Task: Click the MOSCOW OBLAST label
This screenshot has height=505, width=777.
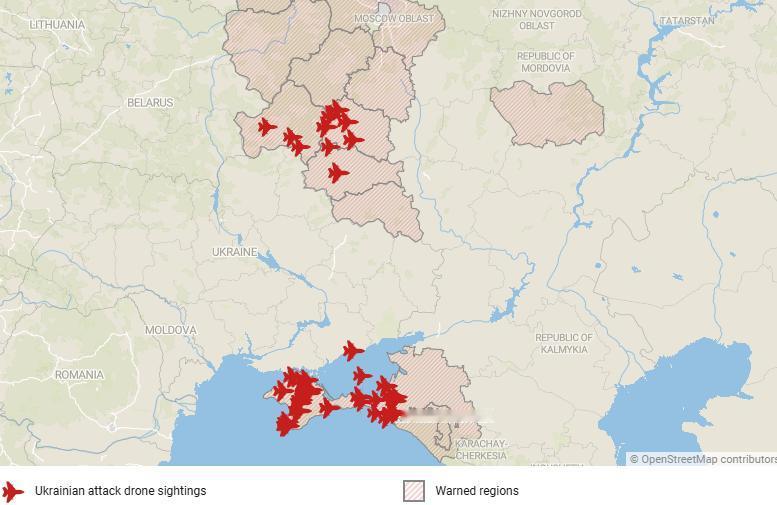Action: (x=393, y=18)
